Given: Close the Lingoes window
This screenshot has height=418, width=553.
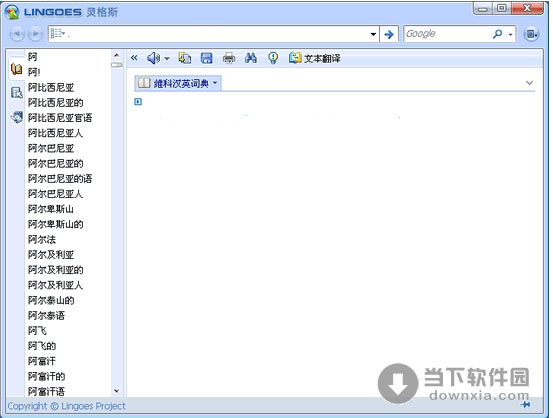Looking at the screenshot, I should (x=527, y=8).
